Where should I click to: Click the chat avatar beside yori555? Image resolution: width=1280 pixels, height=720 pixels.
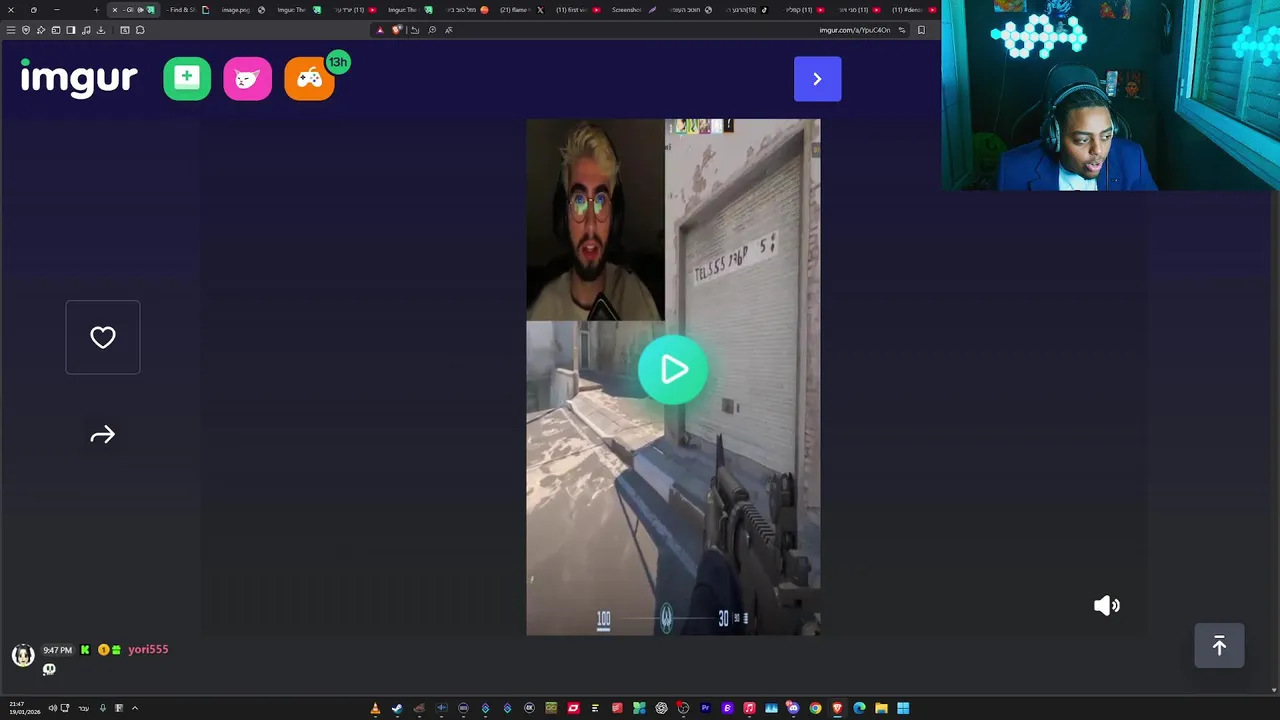click(x=23, y=656)
